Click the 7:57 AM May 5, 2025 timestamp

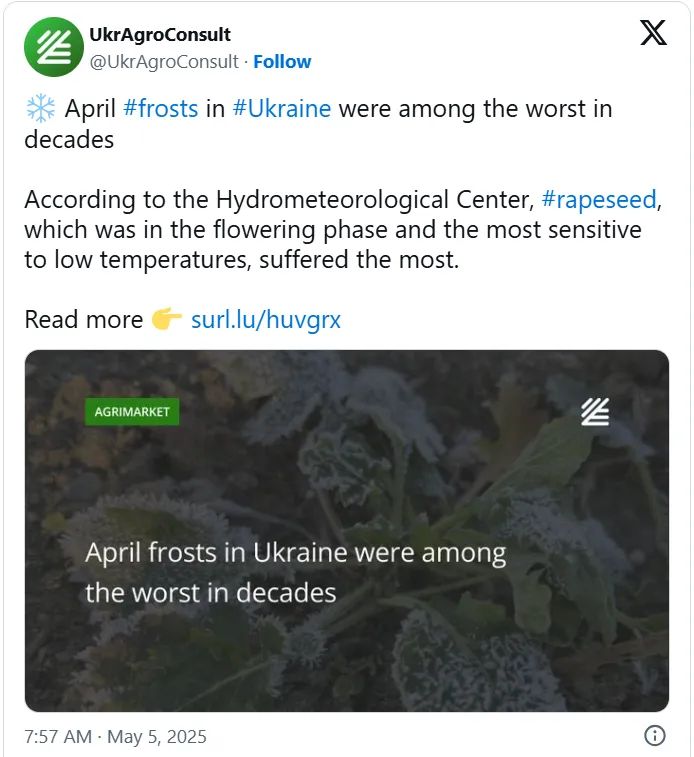tap(115, 737)
